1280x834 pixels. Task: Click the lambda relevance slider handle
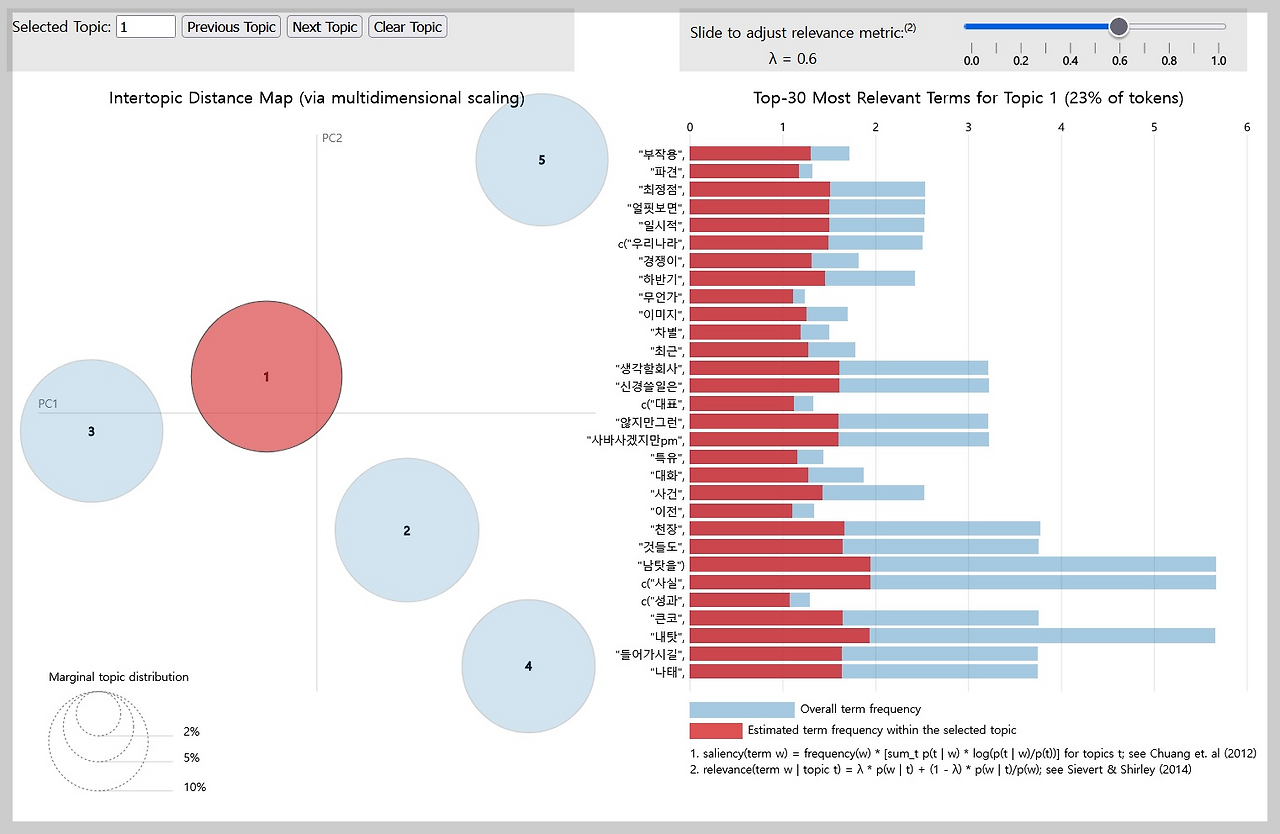(1119, 26)
